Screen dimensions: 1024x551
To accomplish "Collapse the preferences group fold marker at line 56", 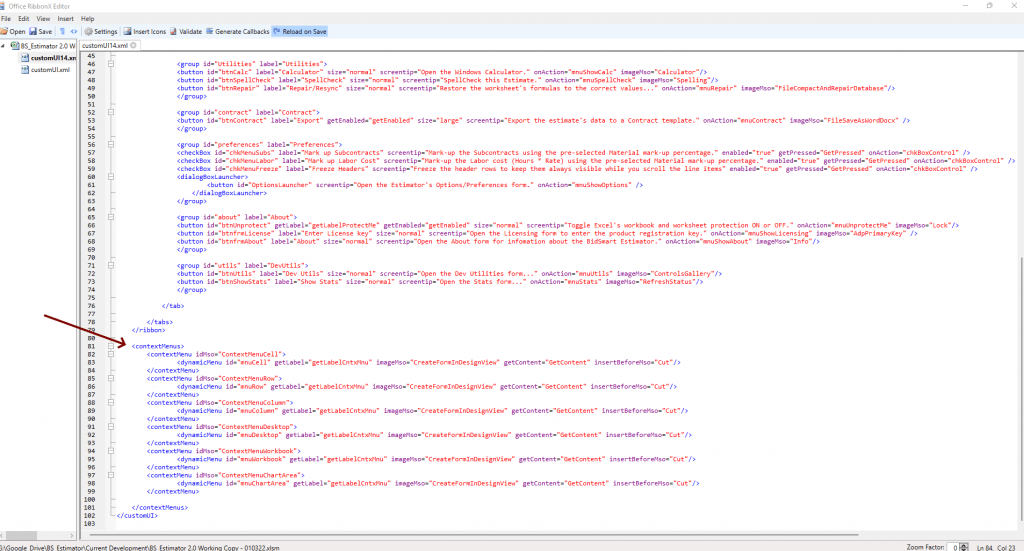I will [111, 144].
